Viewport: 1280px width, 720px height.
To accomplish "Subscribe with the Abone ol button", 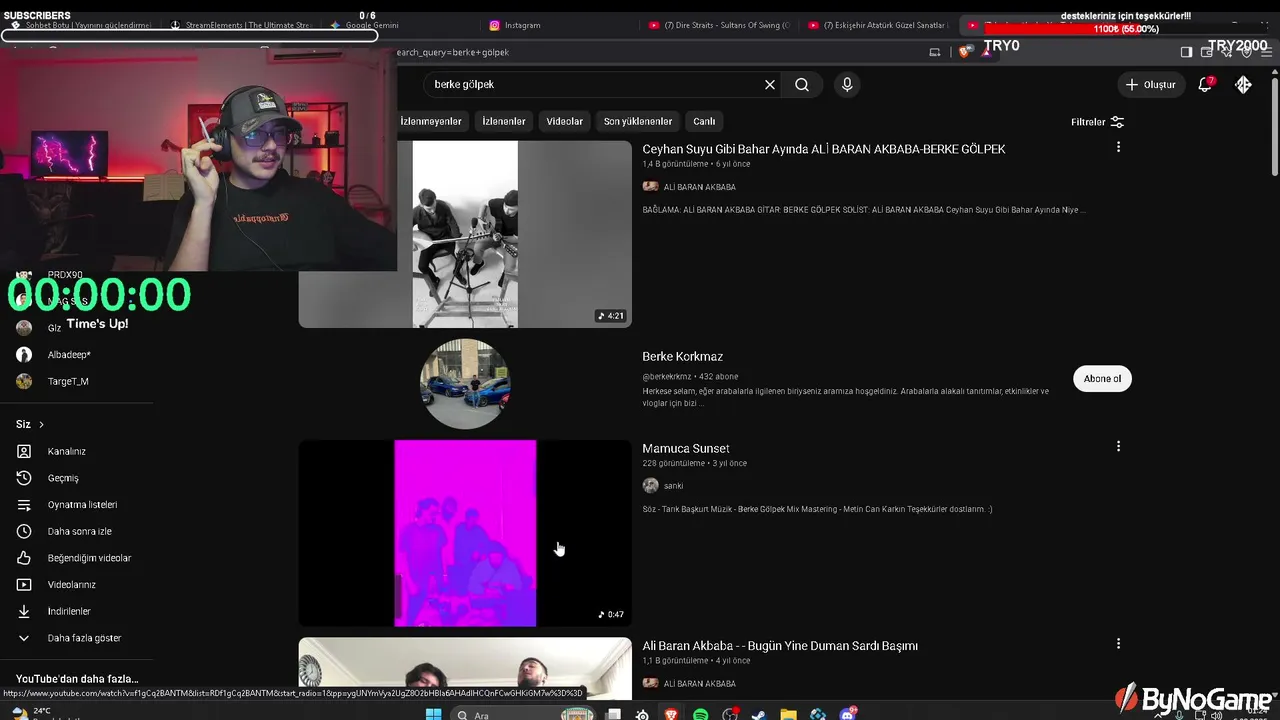I will [x=1102, y=379].
